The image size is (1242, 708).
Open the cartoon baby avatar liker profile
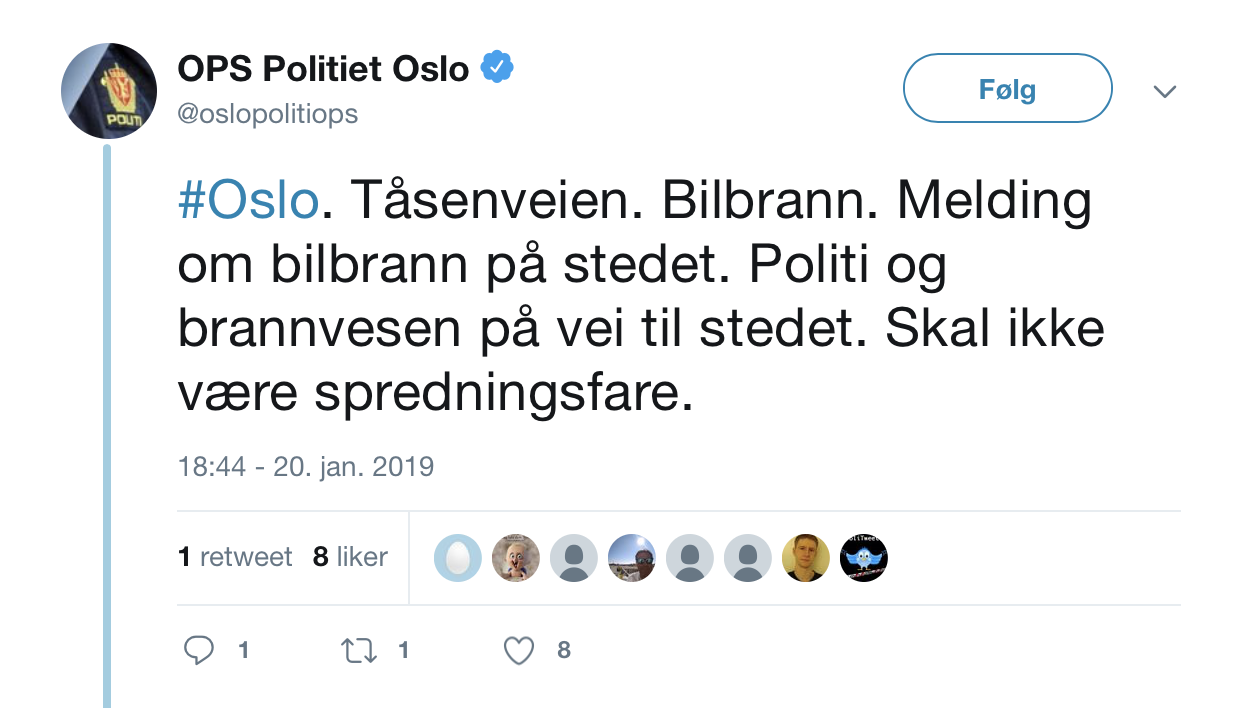(x=516, y=557)
